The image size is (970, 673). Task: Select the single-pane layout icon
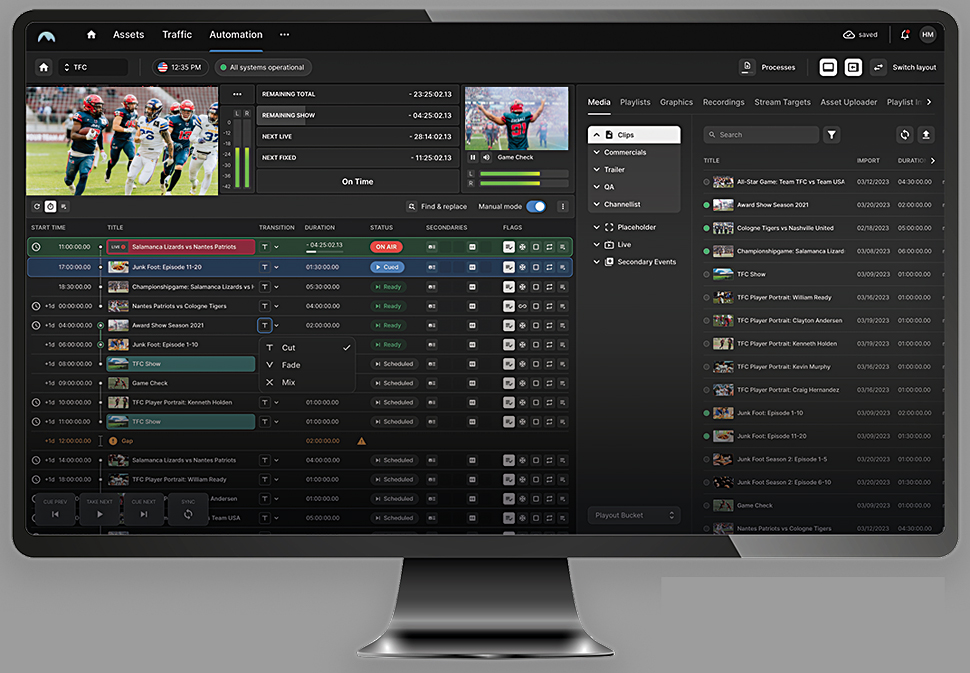point(828,67)
